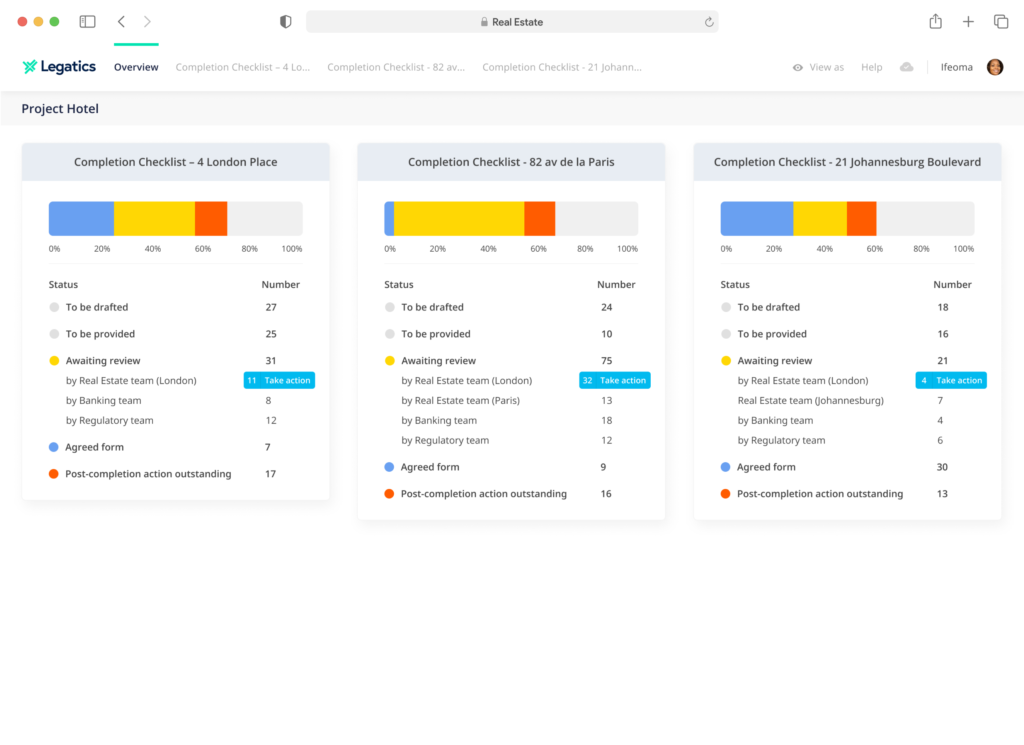This screenshot has height=745, width=1024.
Task: Toggle the View as eye option
Action: pos(818,67)
